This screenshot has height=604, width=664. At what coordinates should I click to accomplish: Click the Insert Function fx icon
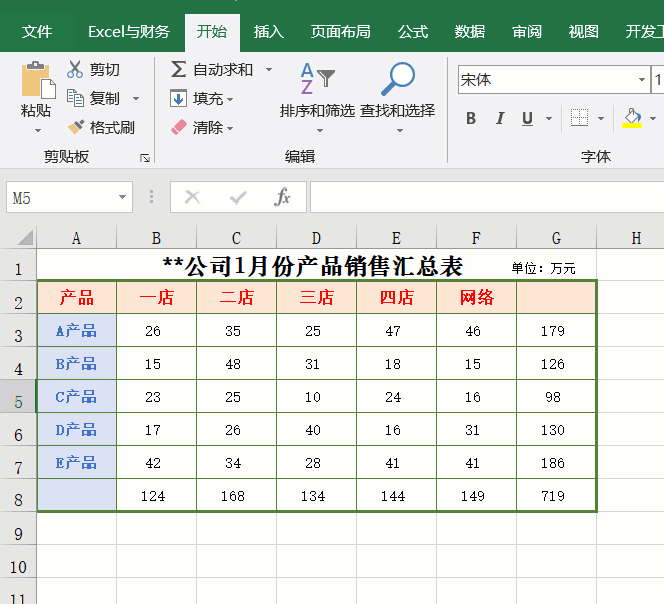(x=283, y=198)
